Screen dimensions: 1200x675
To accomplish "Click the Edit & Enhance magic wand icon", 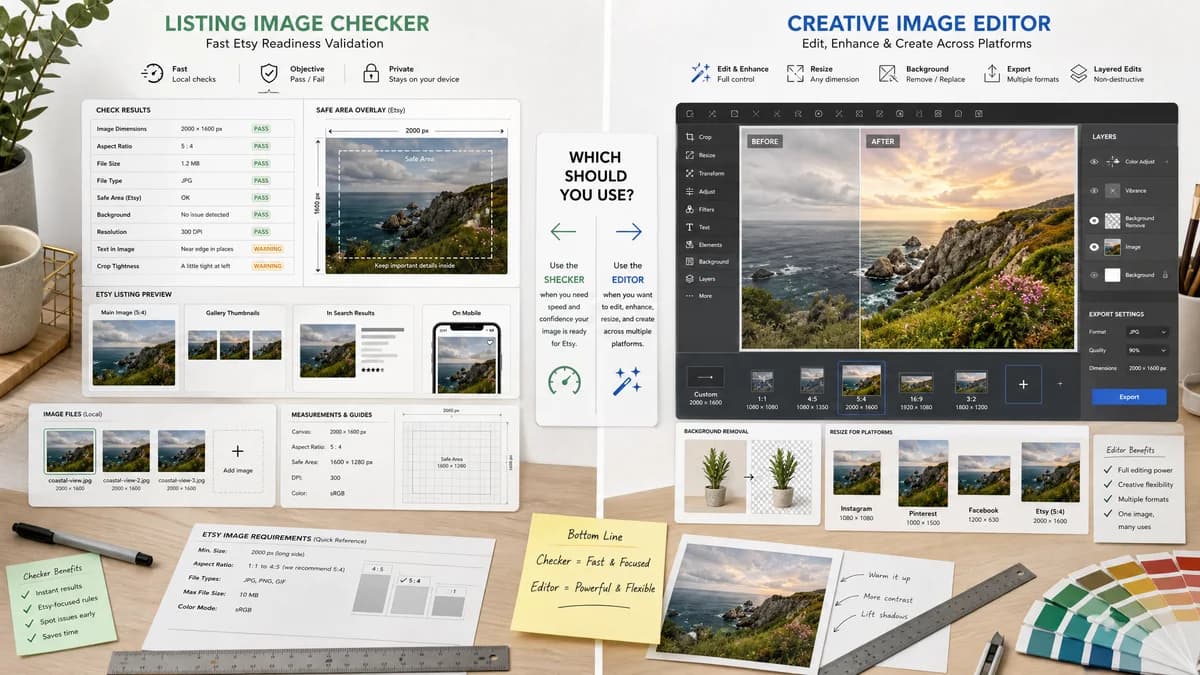I will tap(700, 73).
